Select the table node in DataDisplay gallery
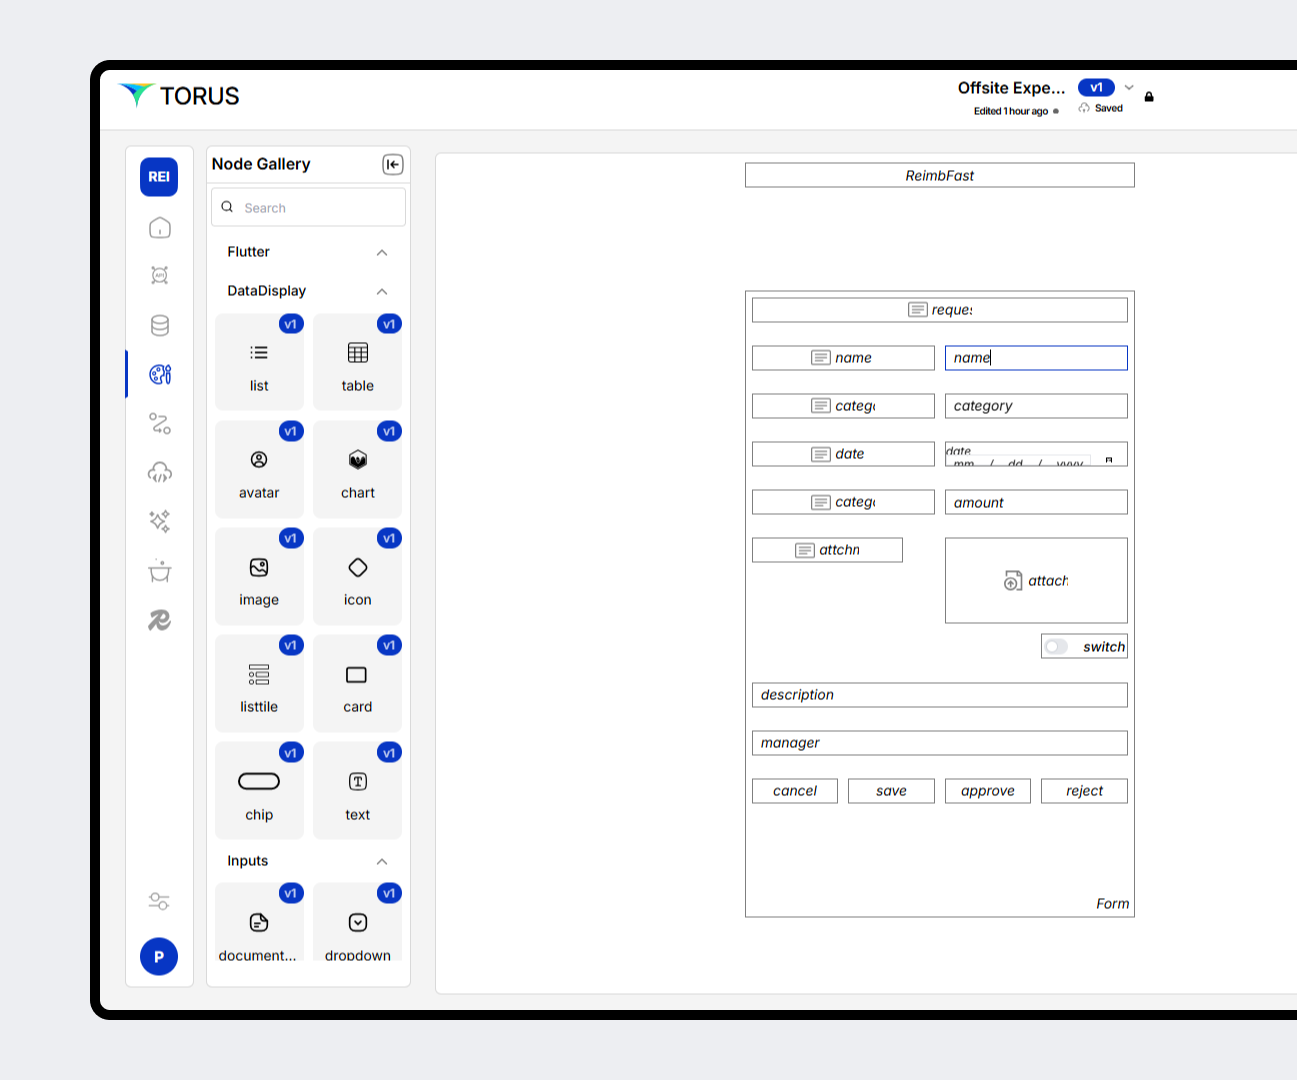The image size is (1297, 1080). click(357, 362)
